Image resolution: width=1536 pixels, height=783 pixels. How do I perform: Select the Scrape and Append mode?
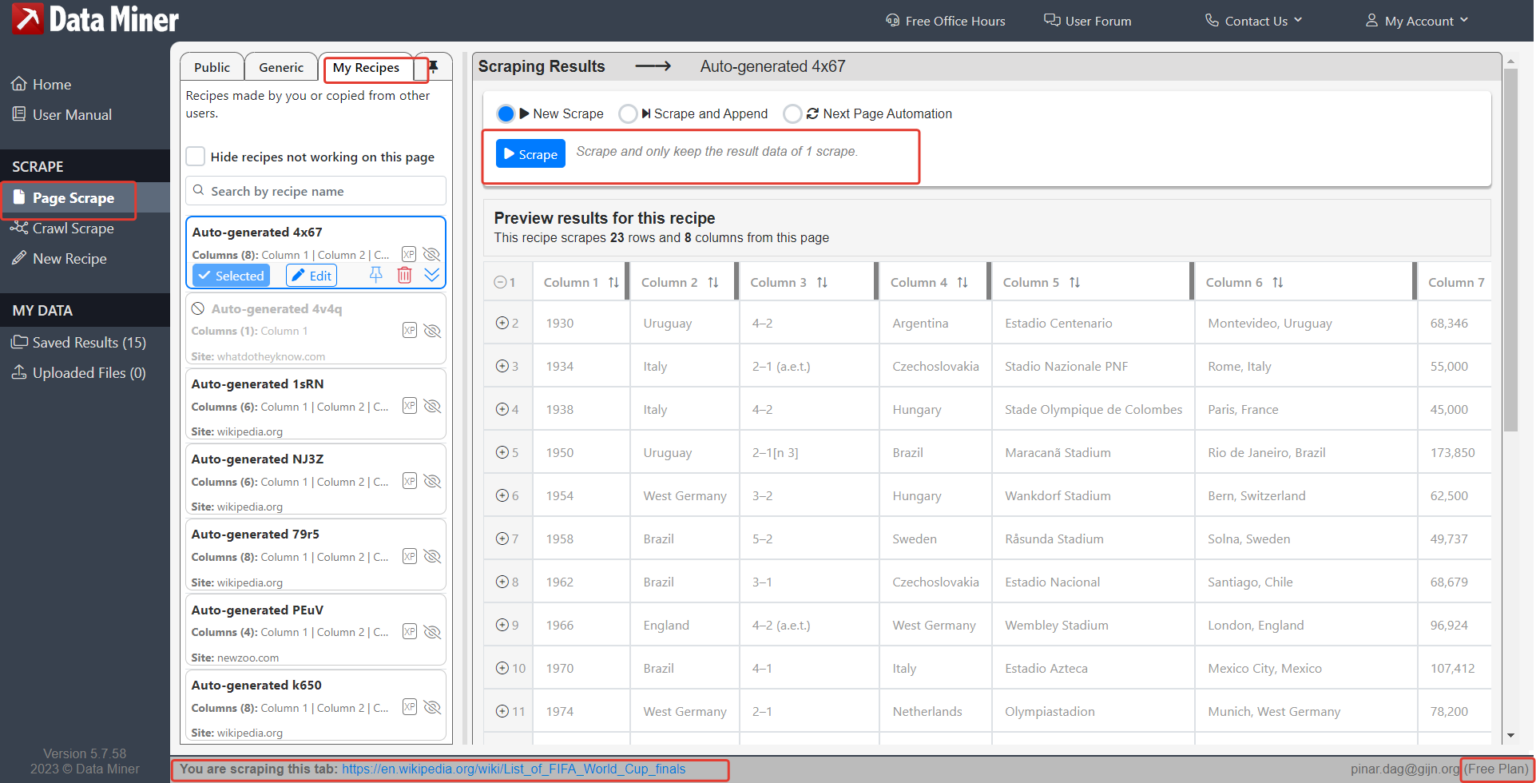[628, 113]
